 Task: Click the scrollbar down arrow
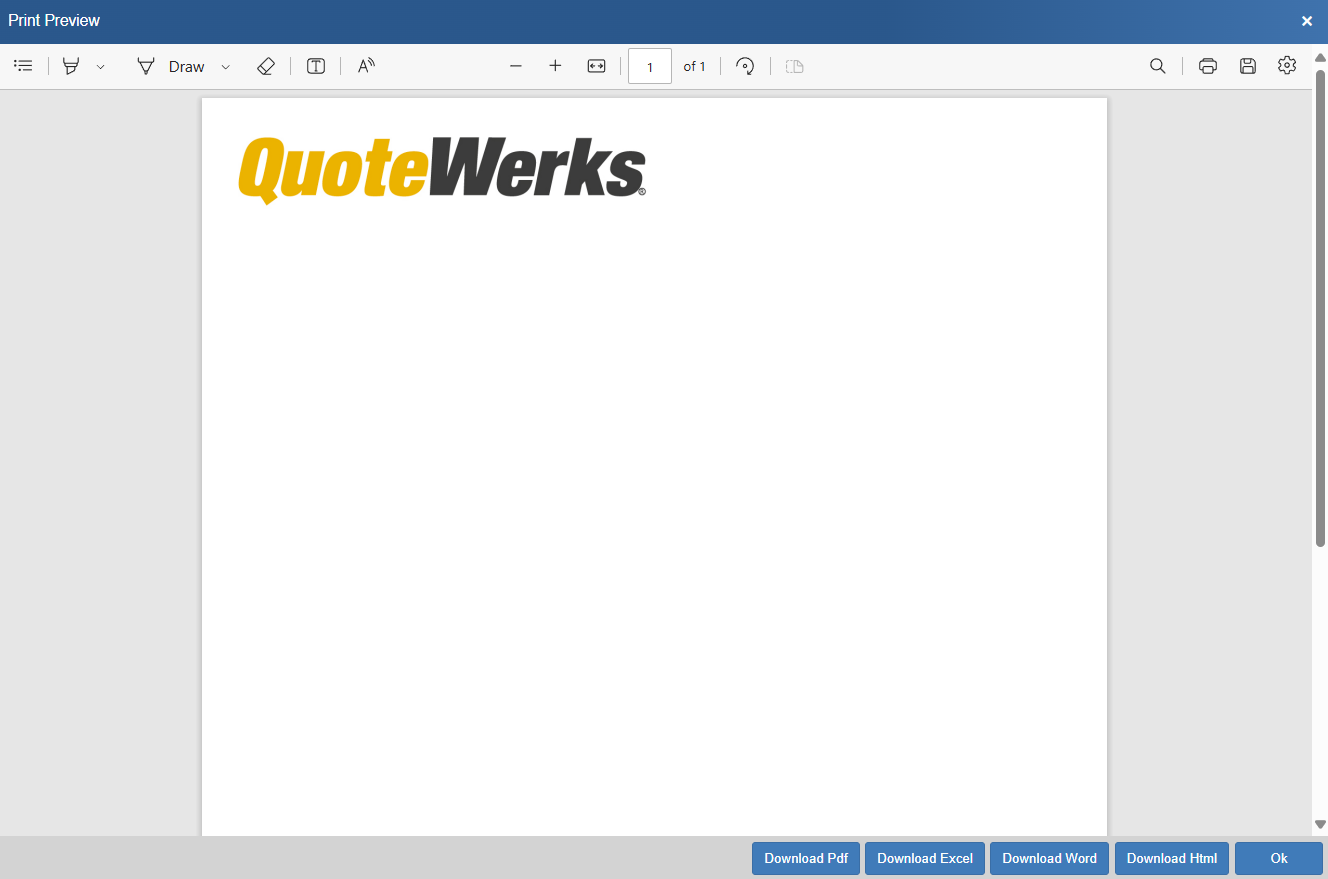[x=1320, y=825]
